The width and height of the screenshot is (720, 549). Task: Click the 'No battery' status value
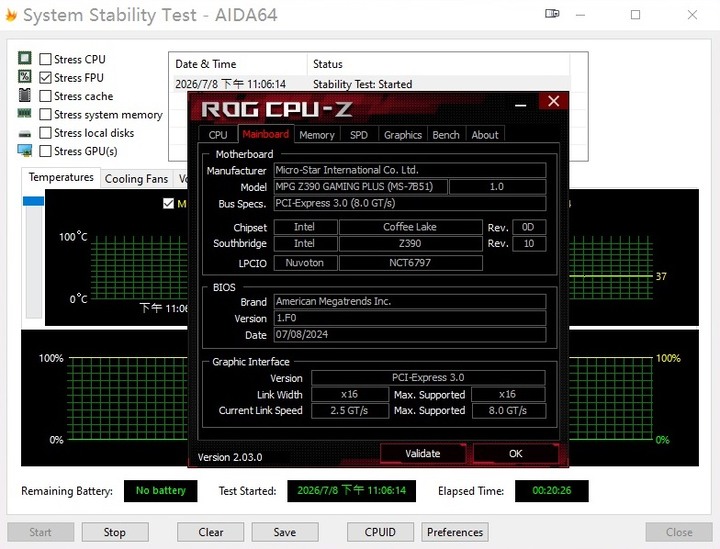pos(161,491)
